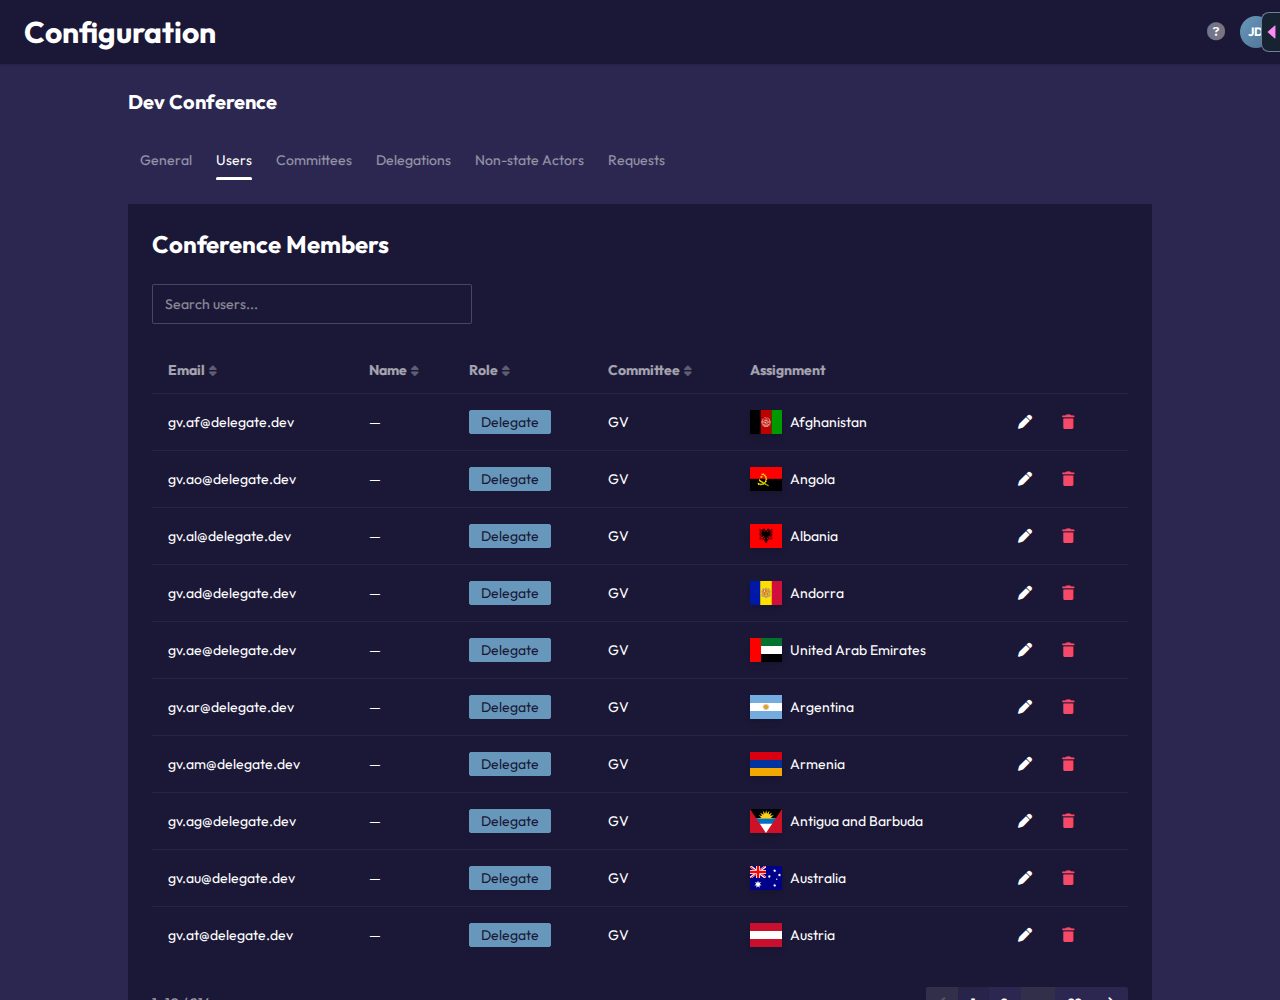Screen dimensions: 1280x1000
Task: Edit the Austria delegate with the pencil
Action: coord(1025,935)
